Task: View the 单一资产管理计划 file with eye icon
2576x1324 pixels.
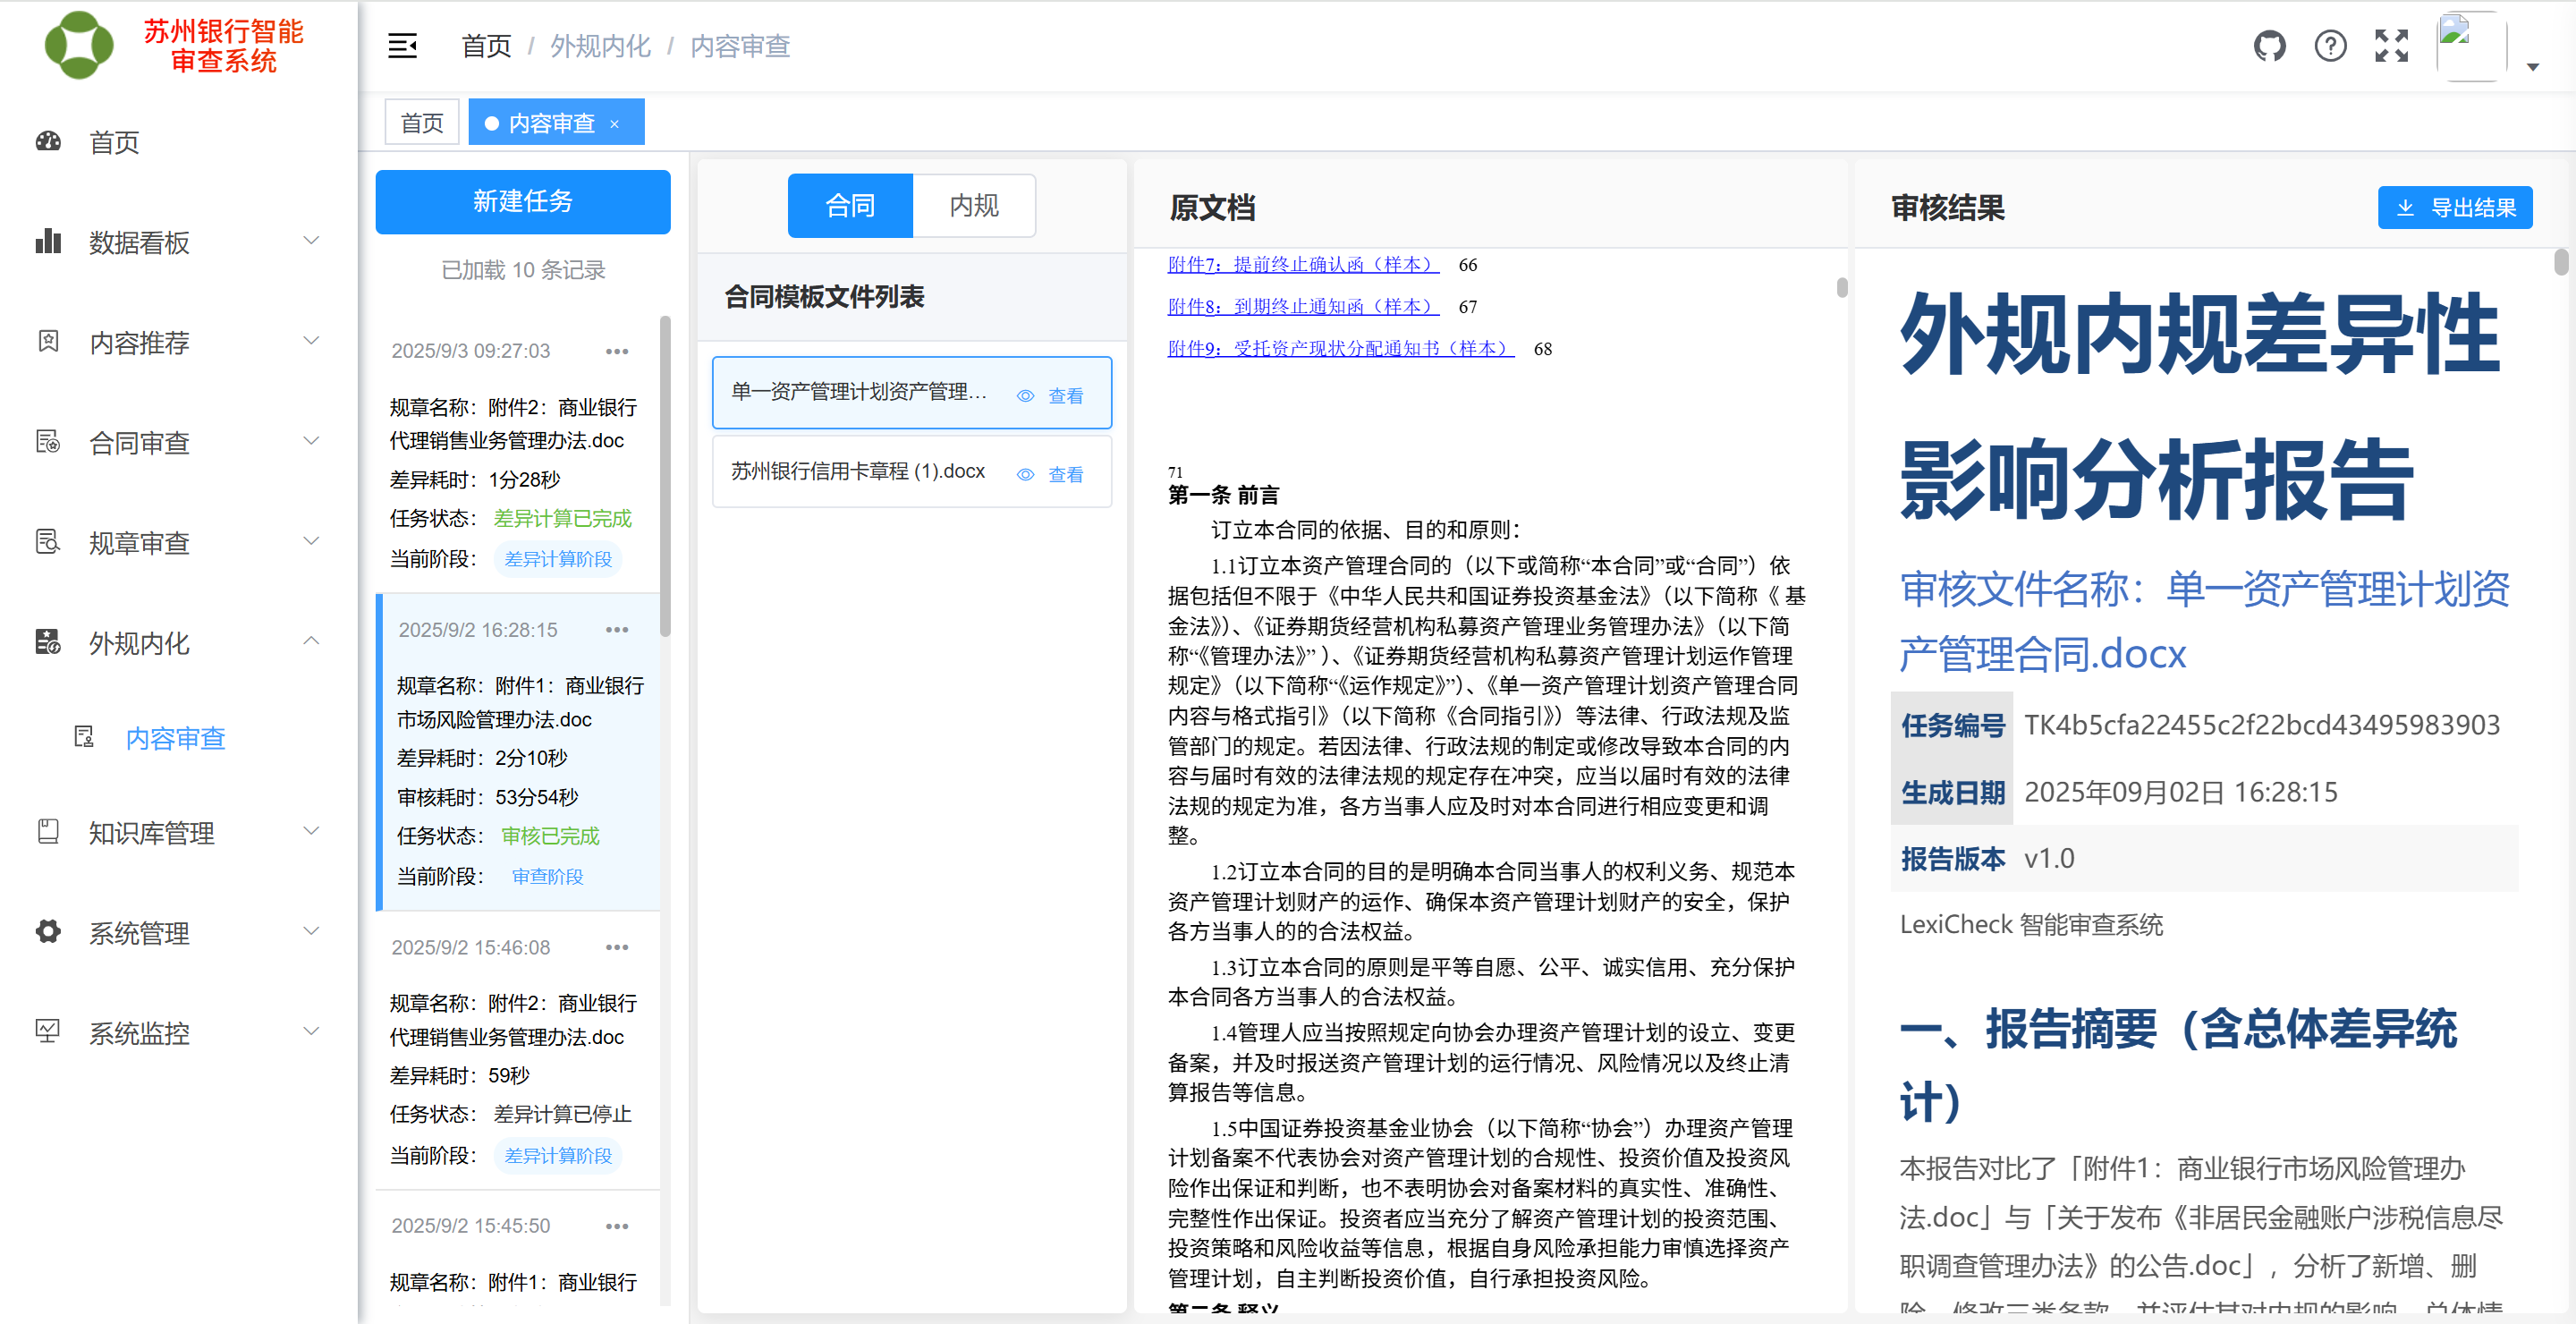Action: click(x=1050, y=396)
